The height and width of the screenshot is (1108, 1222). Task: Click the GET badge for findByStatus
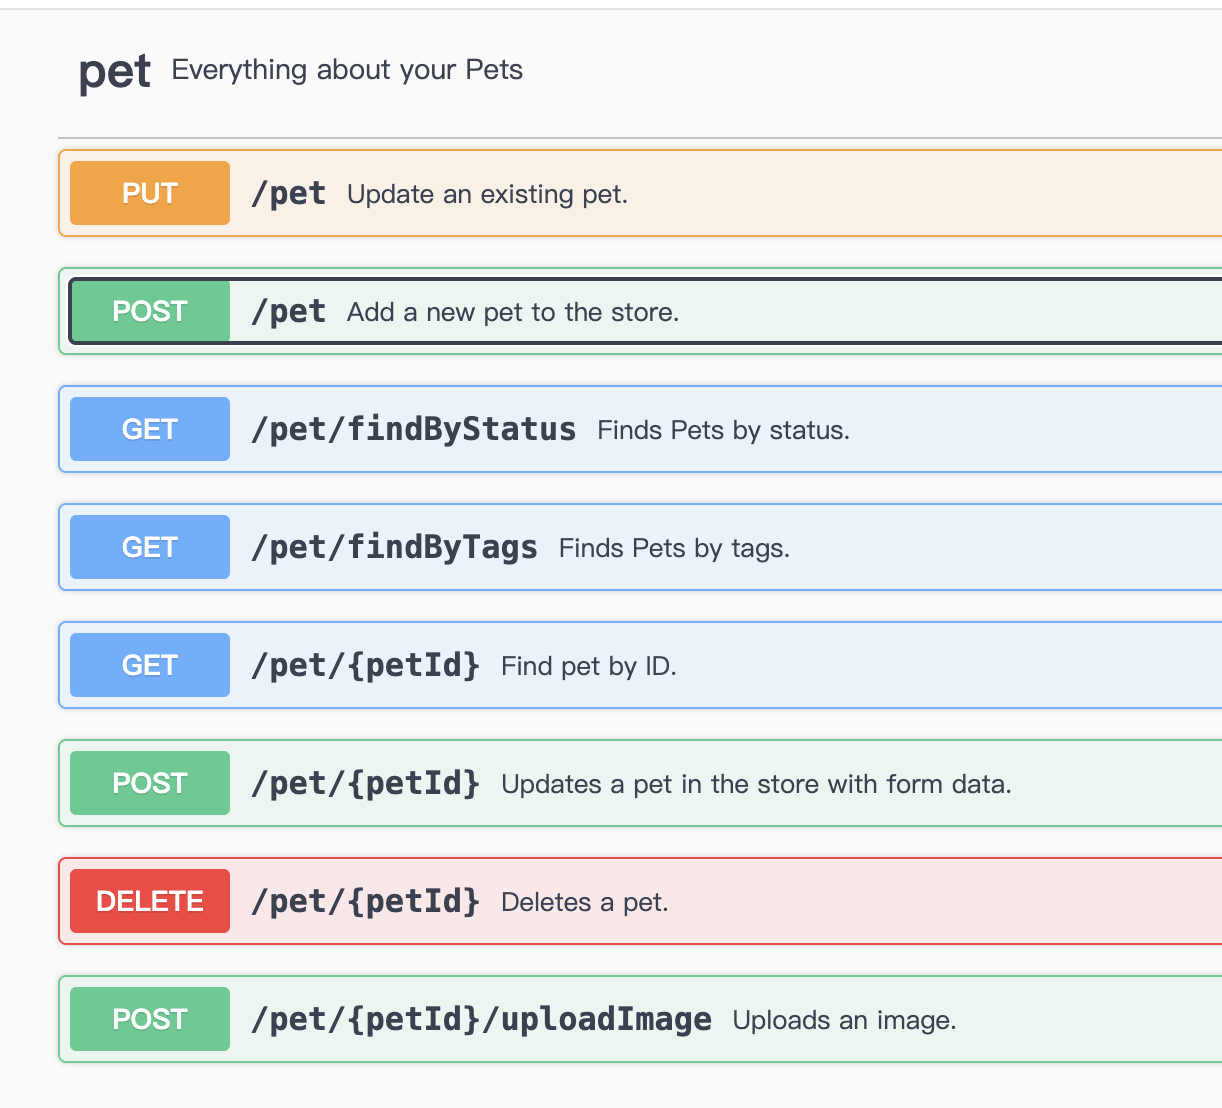click(x=150, y=429)
